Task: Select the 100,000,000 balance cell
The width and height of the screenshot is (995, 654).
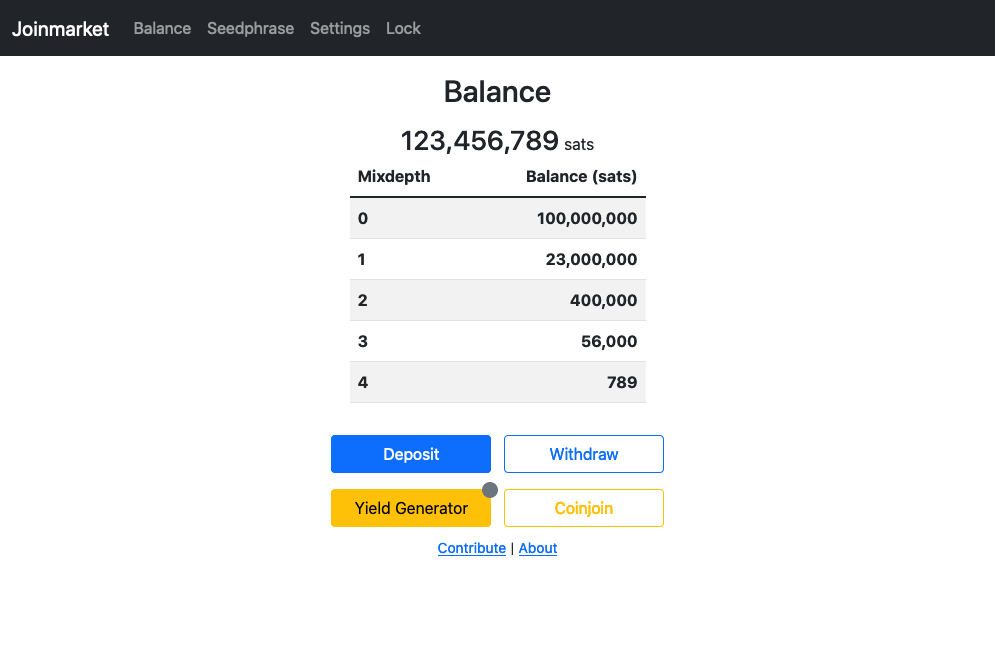Action: click(x=587, y=218)
